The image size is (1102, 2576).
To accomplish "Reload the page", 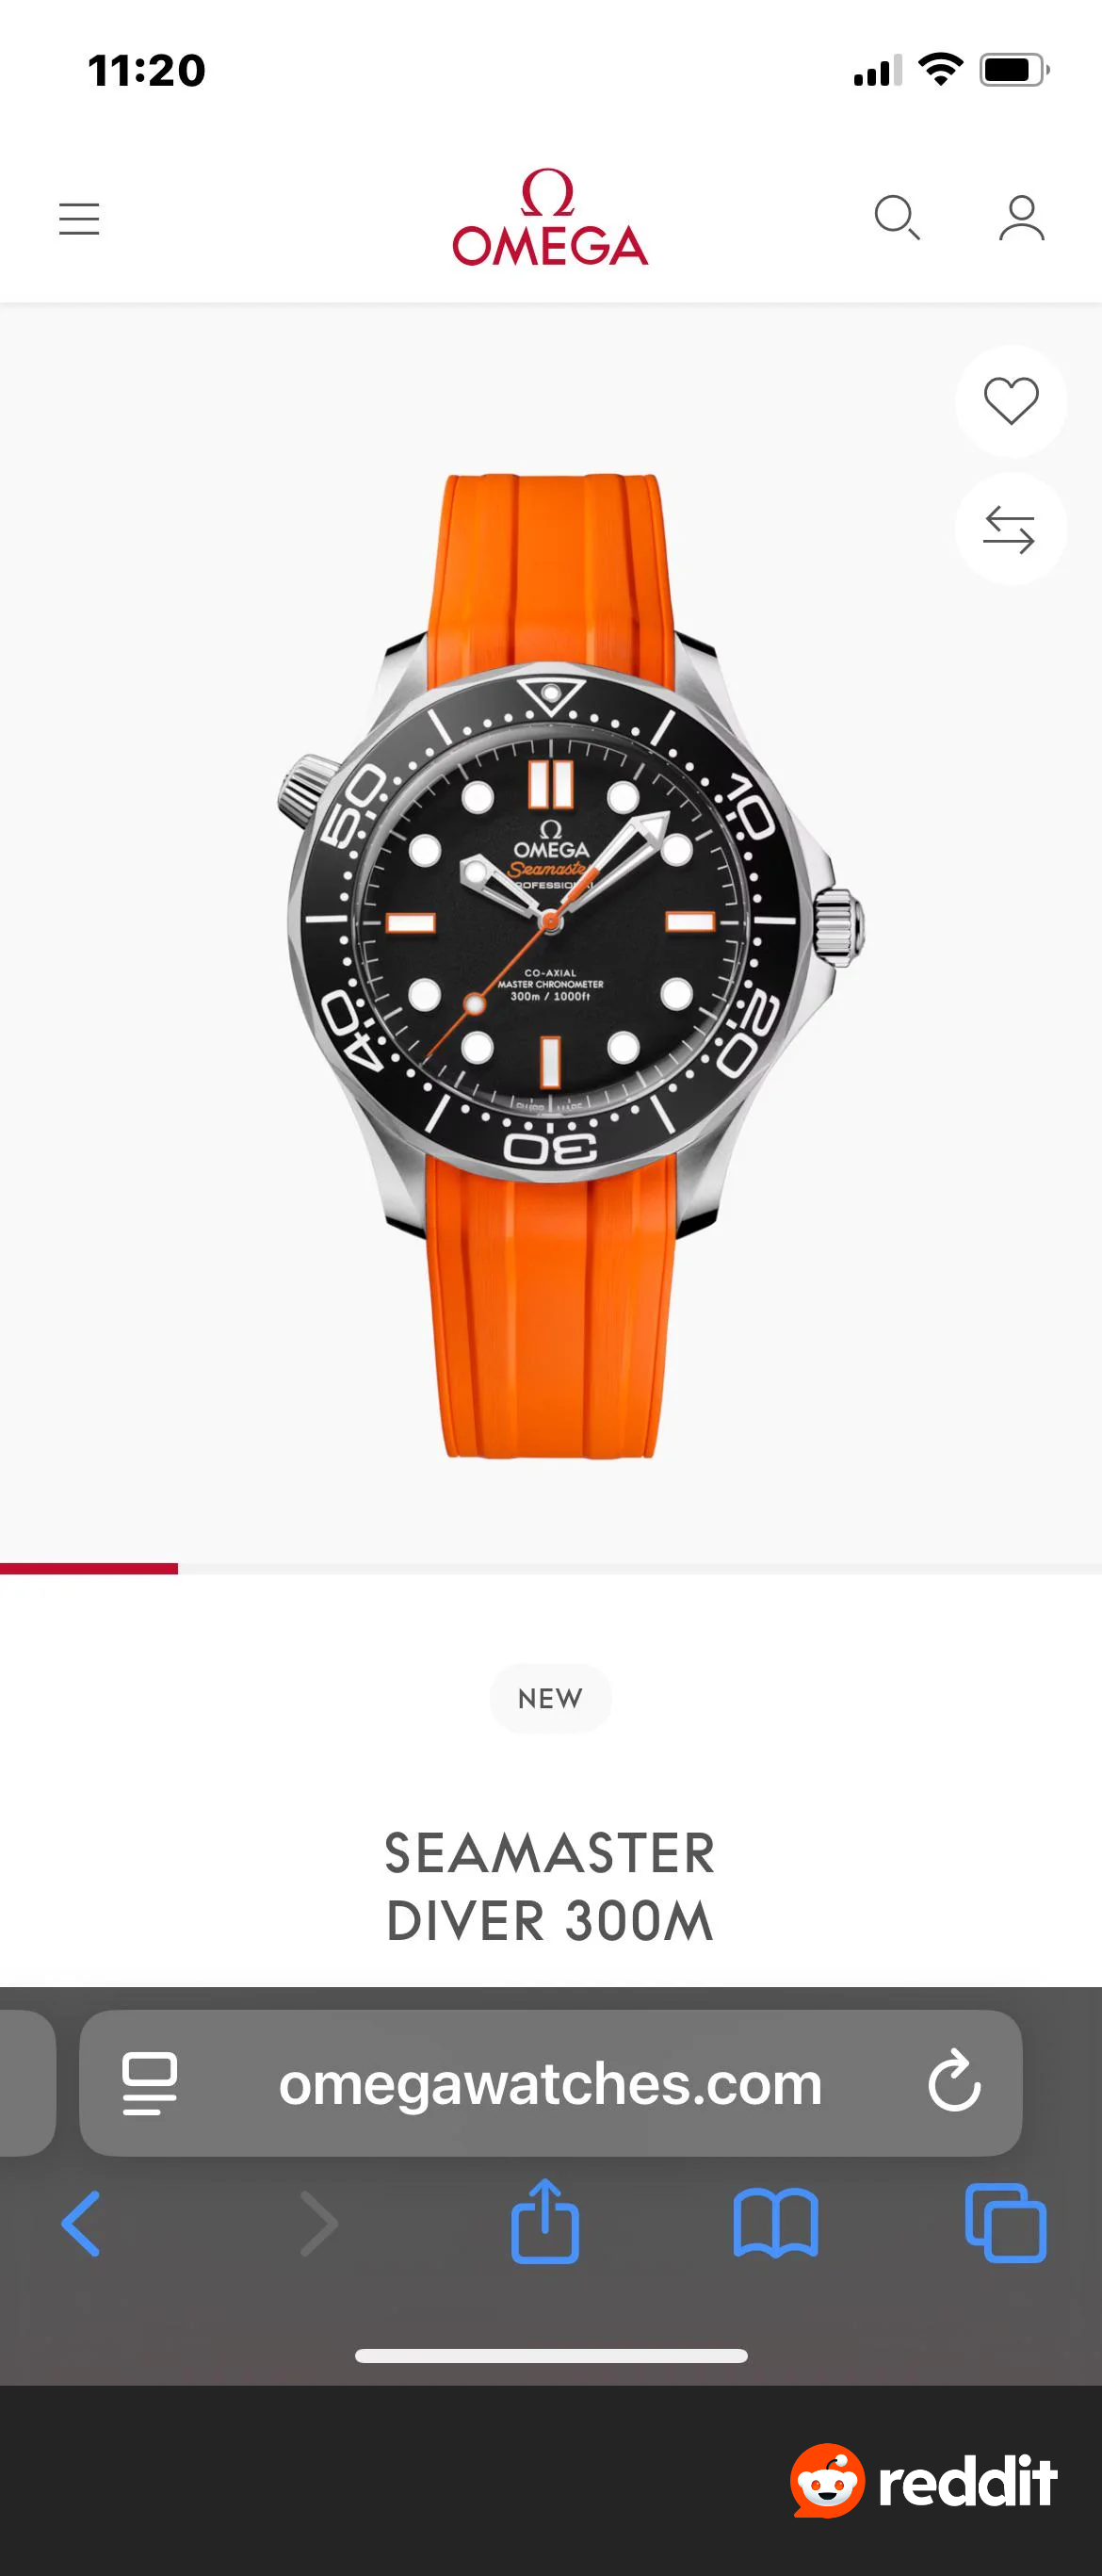I will coord(954,2082).
